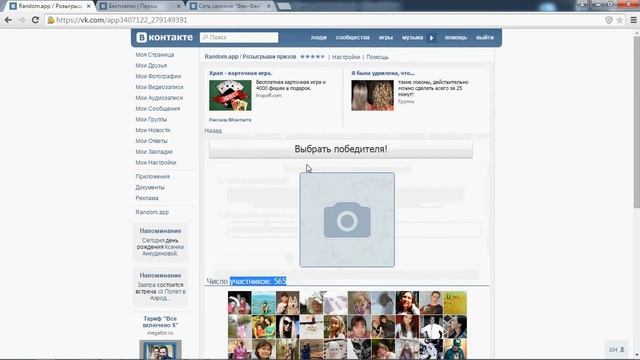Open Мои Новости in sidebar
The image size is (640, 360).
[153, 130]
